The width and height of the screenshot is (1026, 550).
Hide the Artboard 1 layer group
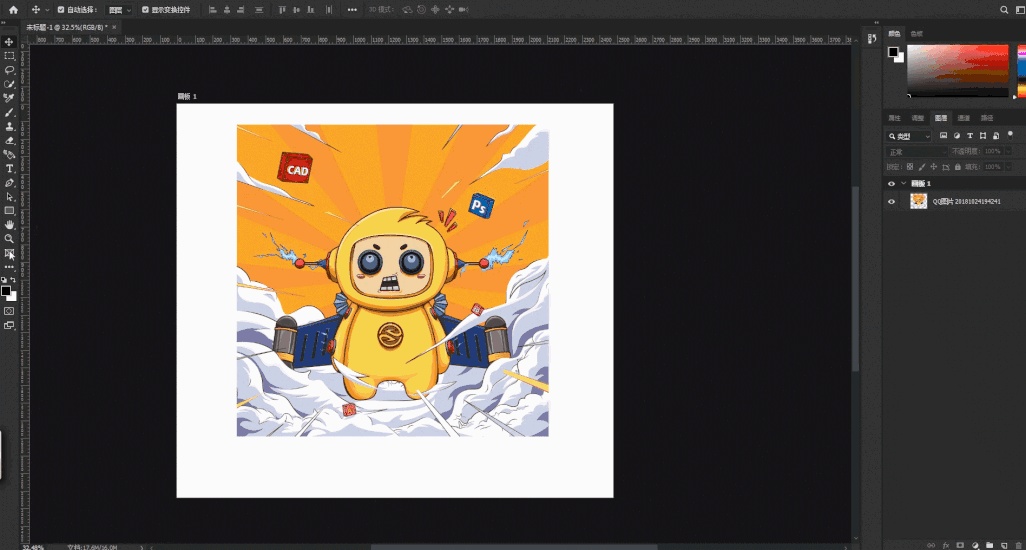click(891, 184)
